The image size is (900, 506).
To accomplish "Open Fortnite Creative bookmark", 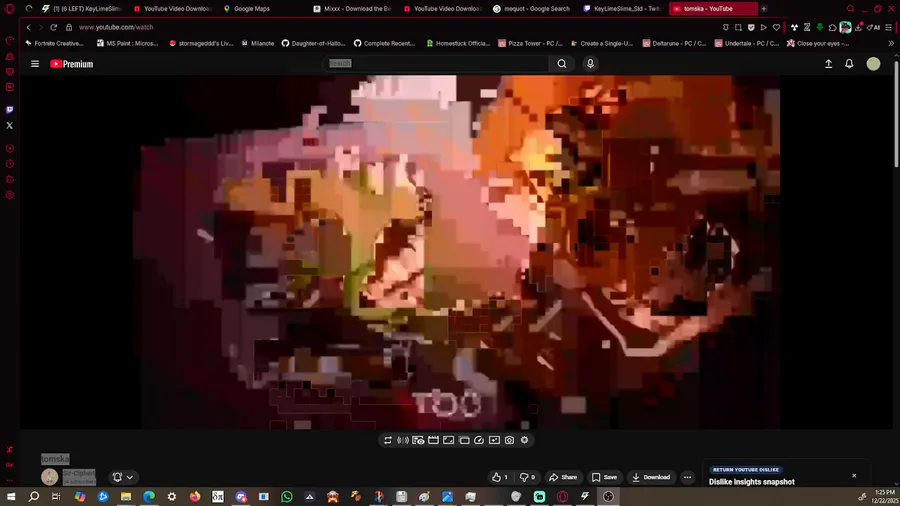I will [x=55, y=43].
